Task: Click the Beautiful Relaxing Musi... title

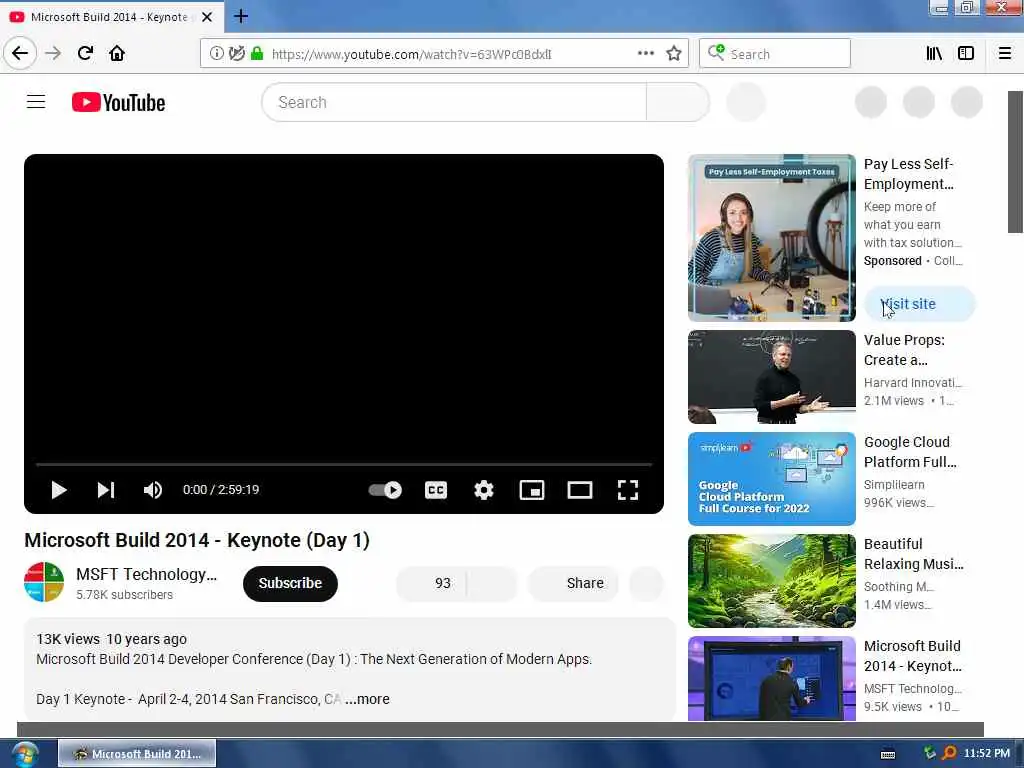Action: 913,554
